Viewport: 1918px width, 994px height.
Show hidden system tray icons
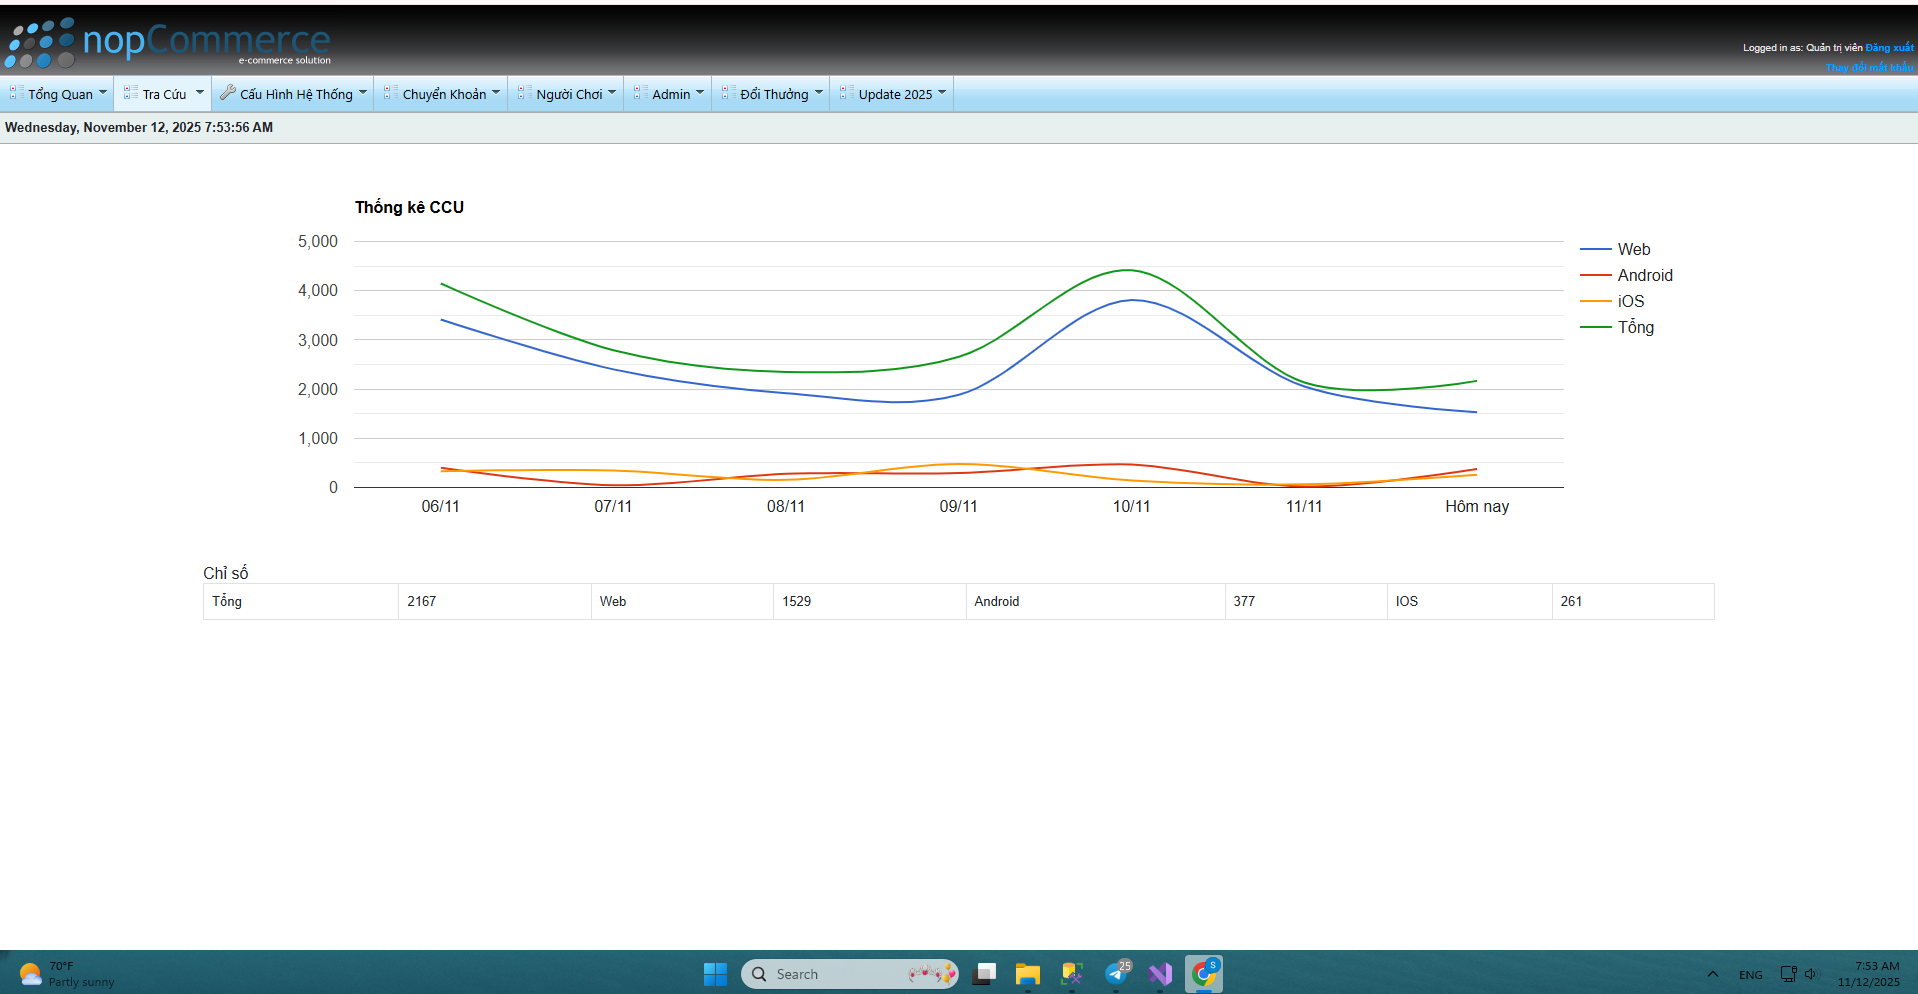pos(1712,974)
